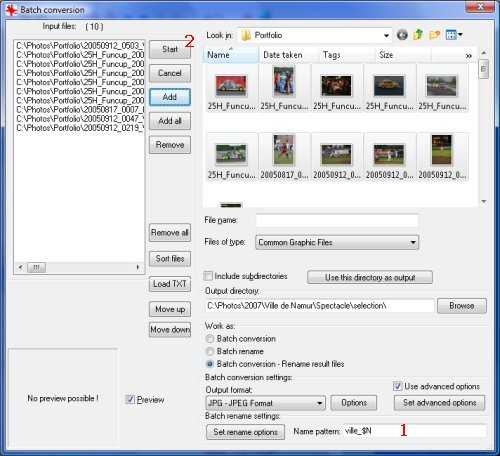Click the Remove all button

point(170,233)
